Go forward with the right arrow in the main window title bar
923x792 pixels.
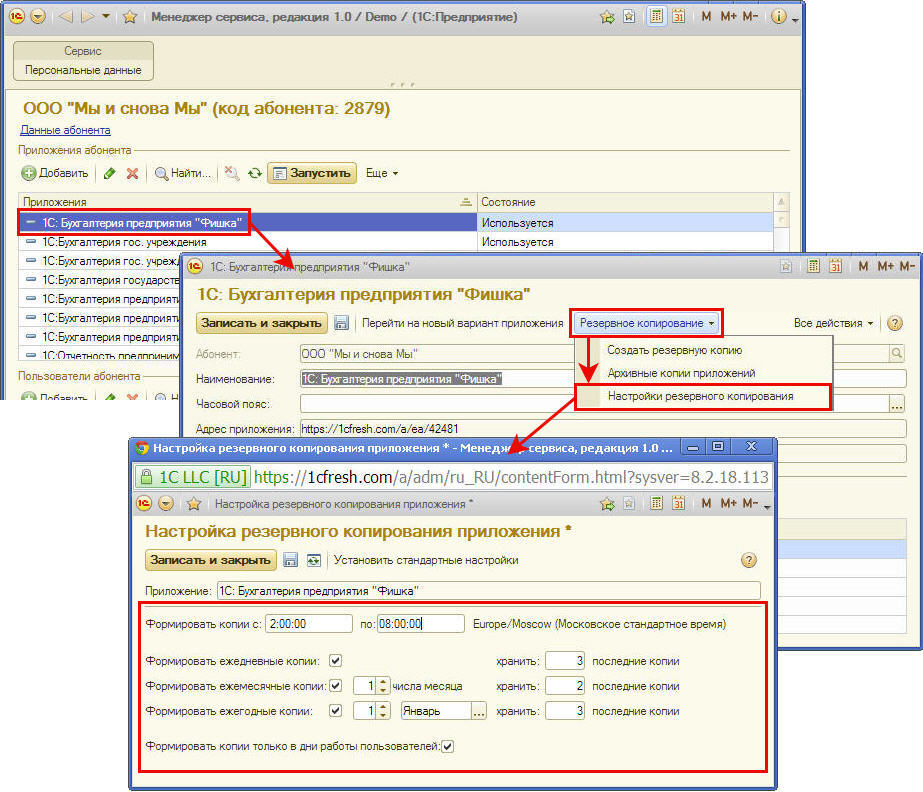[x=87, y=16]
